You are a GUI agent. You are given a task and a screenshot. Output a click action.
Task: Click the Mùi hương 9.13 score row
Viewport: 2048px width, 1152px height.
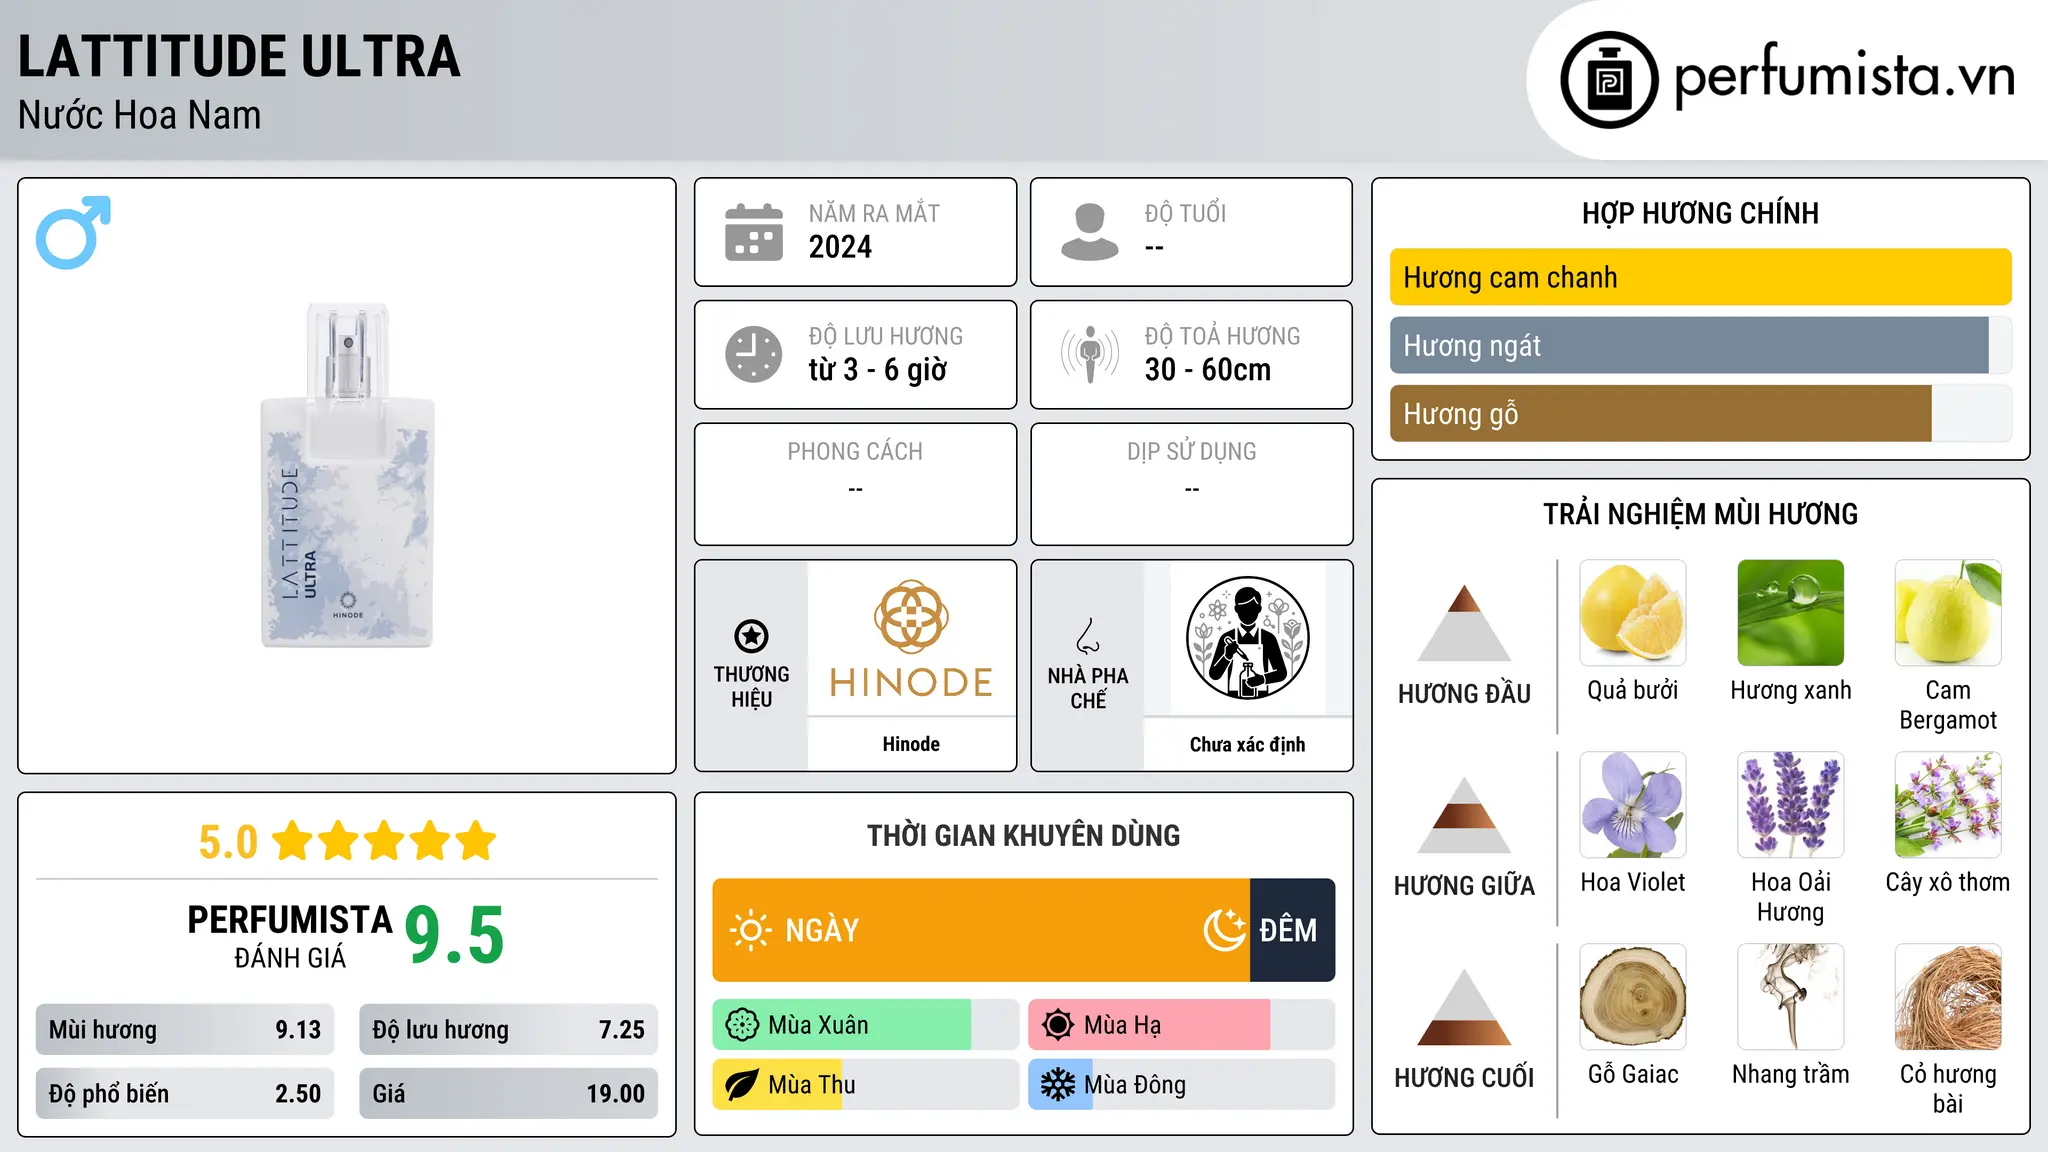pyautogui.click(x=185, y=1030)
